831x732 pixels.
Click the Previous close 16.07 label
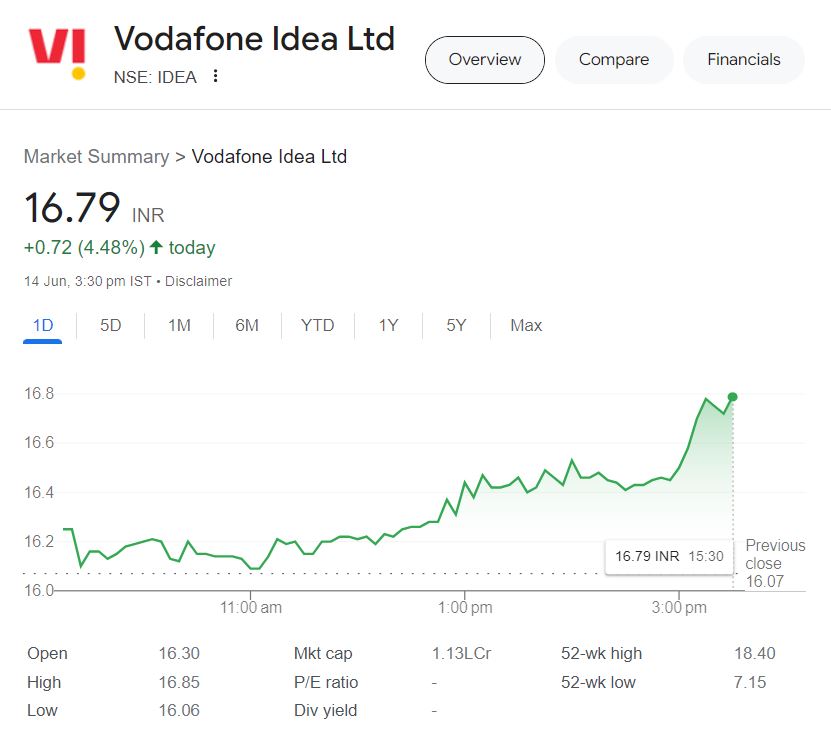774,563
